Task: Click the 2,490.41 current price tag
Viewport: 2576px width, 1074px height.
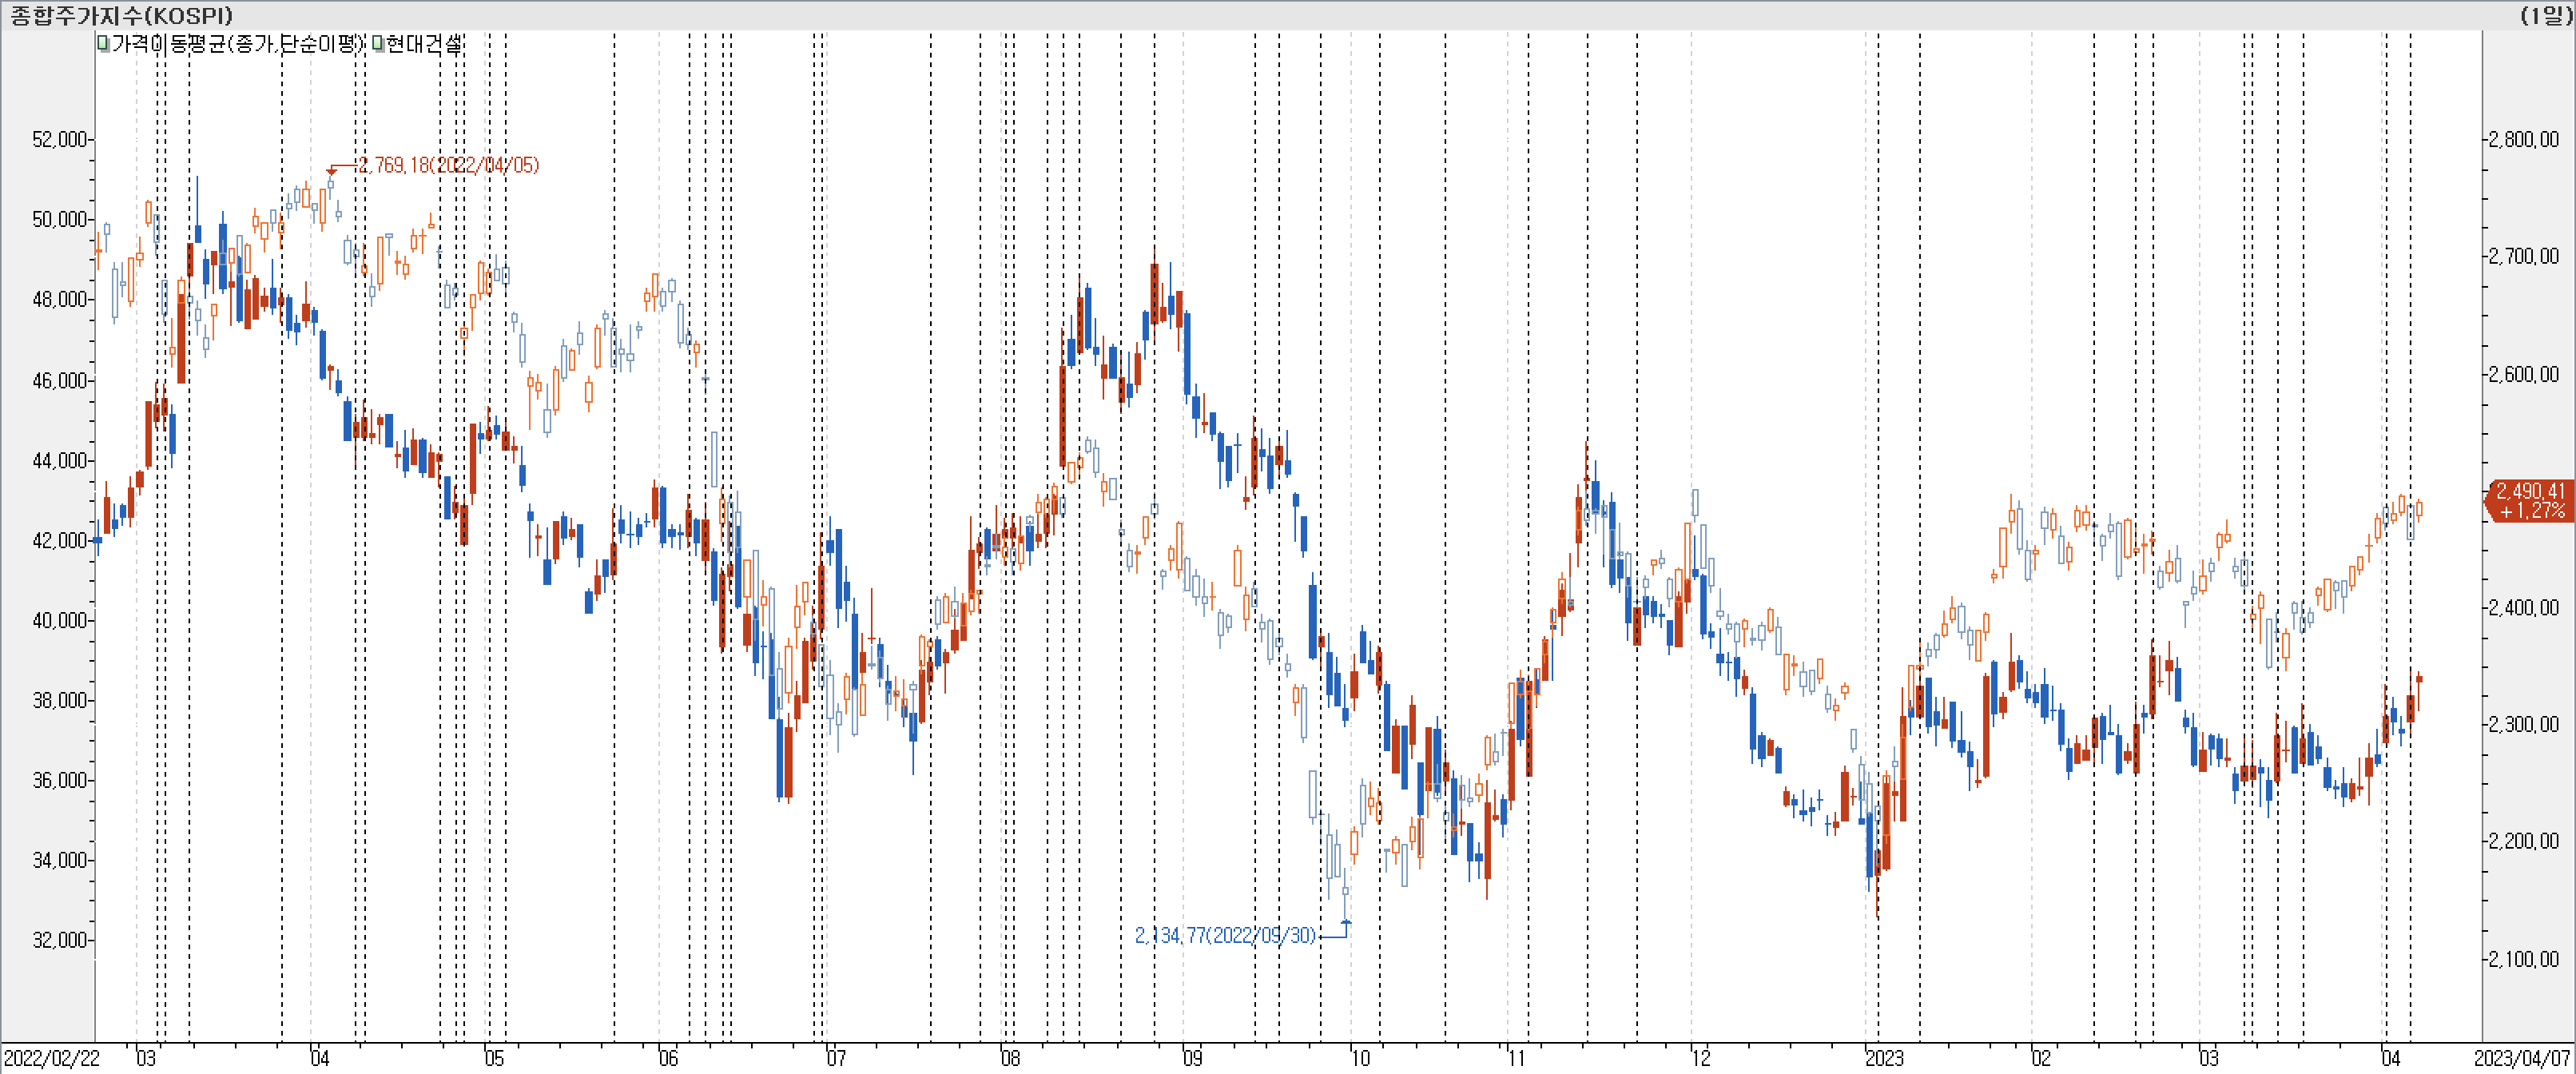Action: (2529, 500)
